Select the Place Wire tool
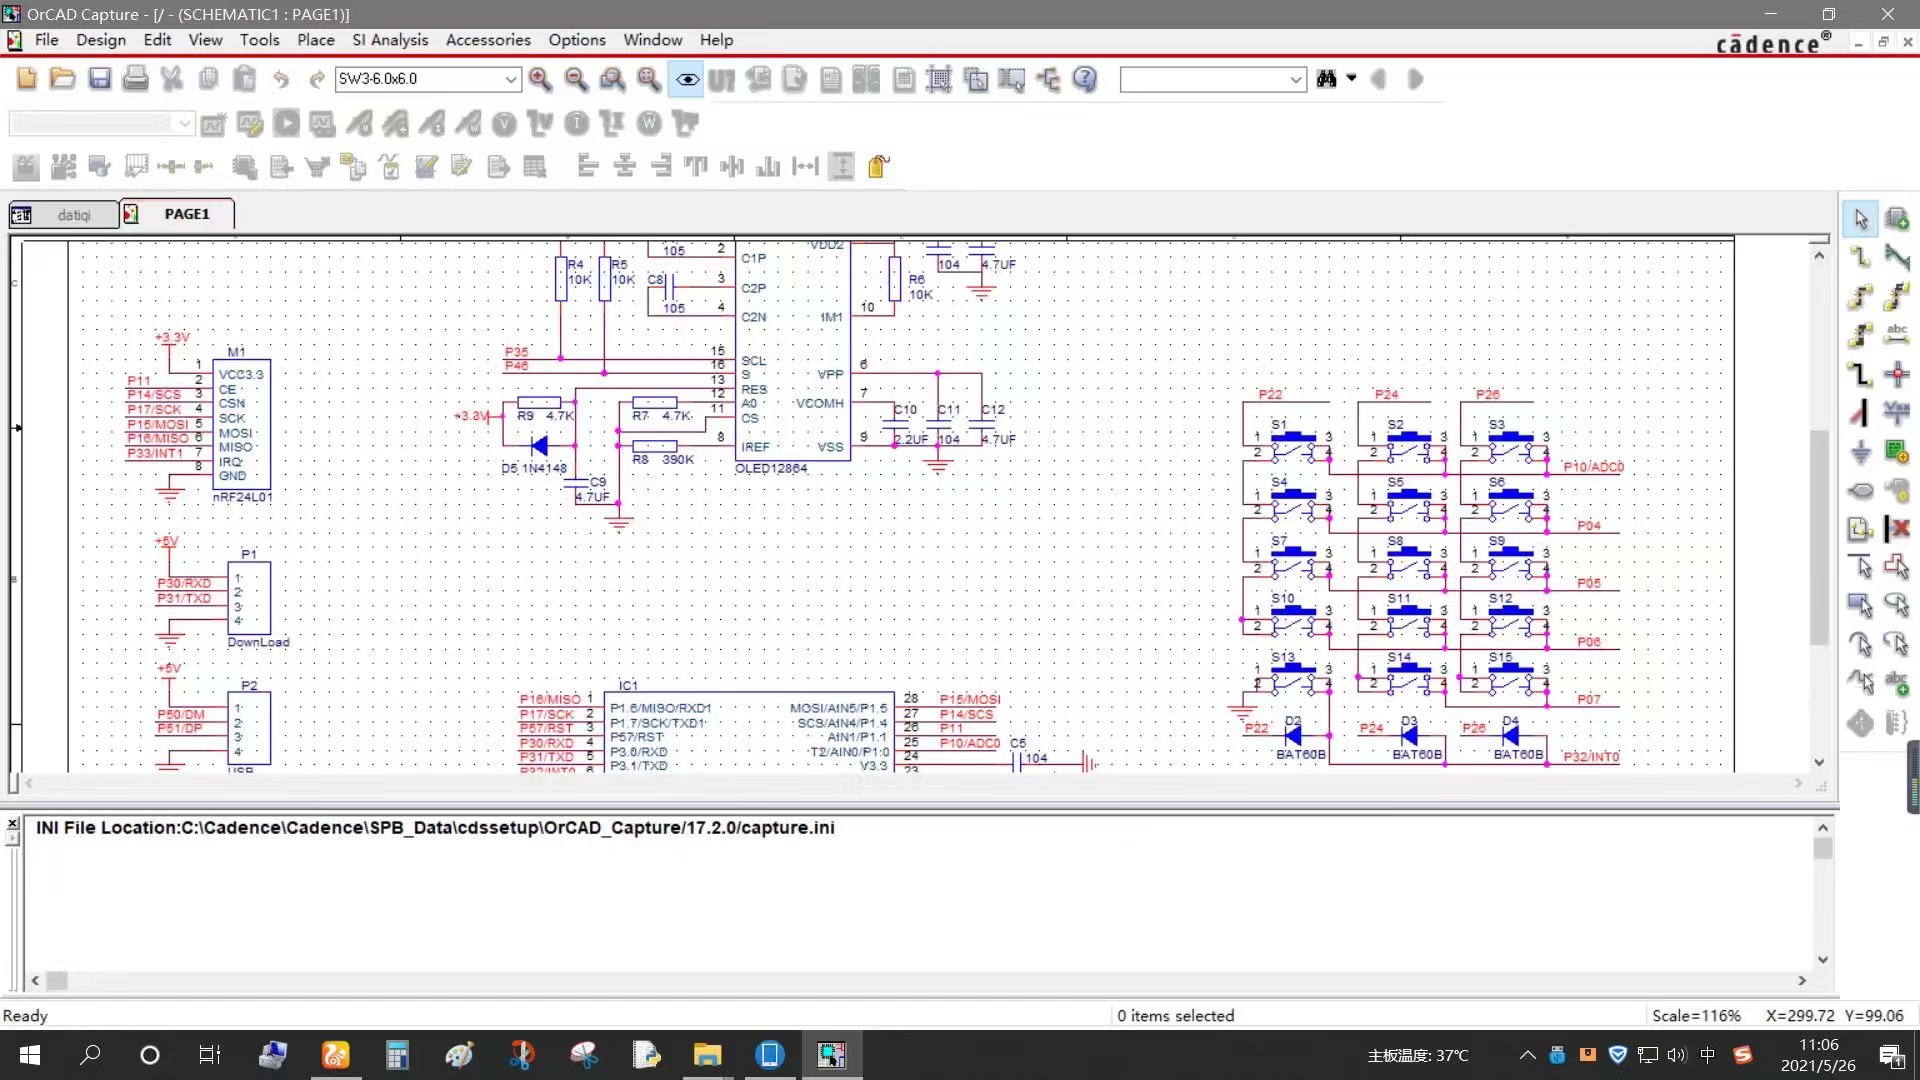Image resolution: width=1920 pixels, height=1080 pixels. pos(1860,257)
